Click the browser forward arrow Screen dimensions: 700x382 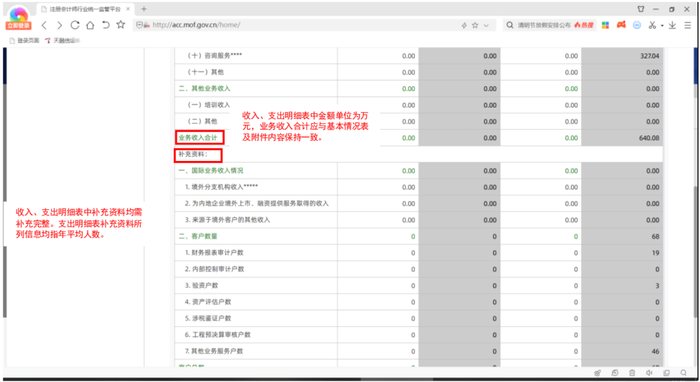click(x=59, y=25)
